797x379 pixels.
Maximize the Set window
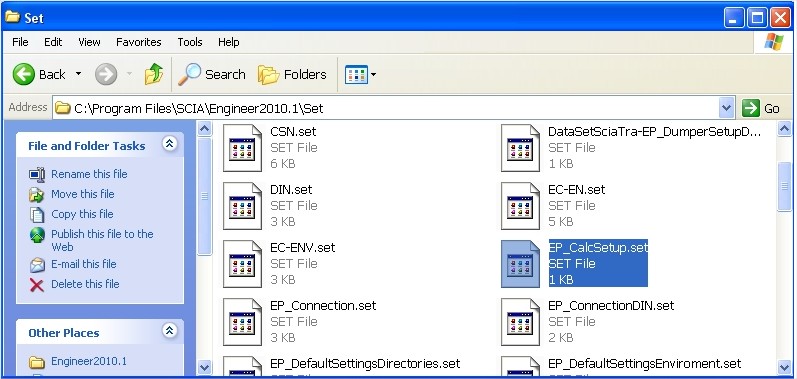click(x=757, y=19)
